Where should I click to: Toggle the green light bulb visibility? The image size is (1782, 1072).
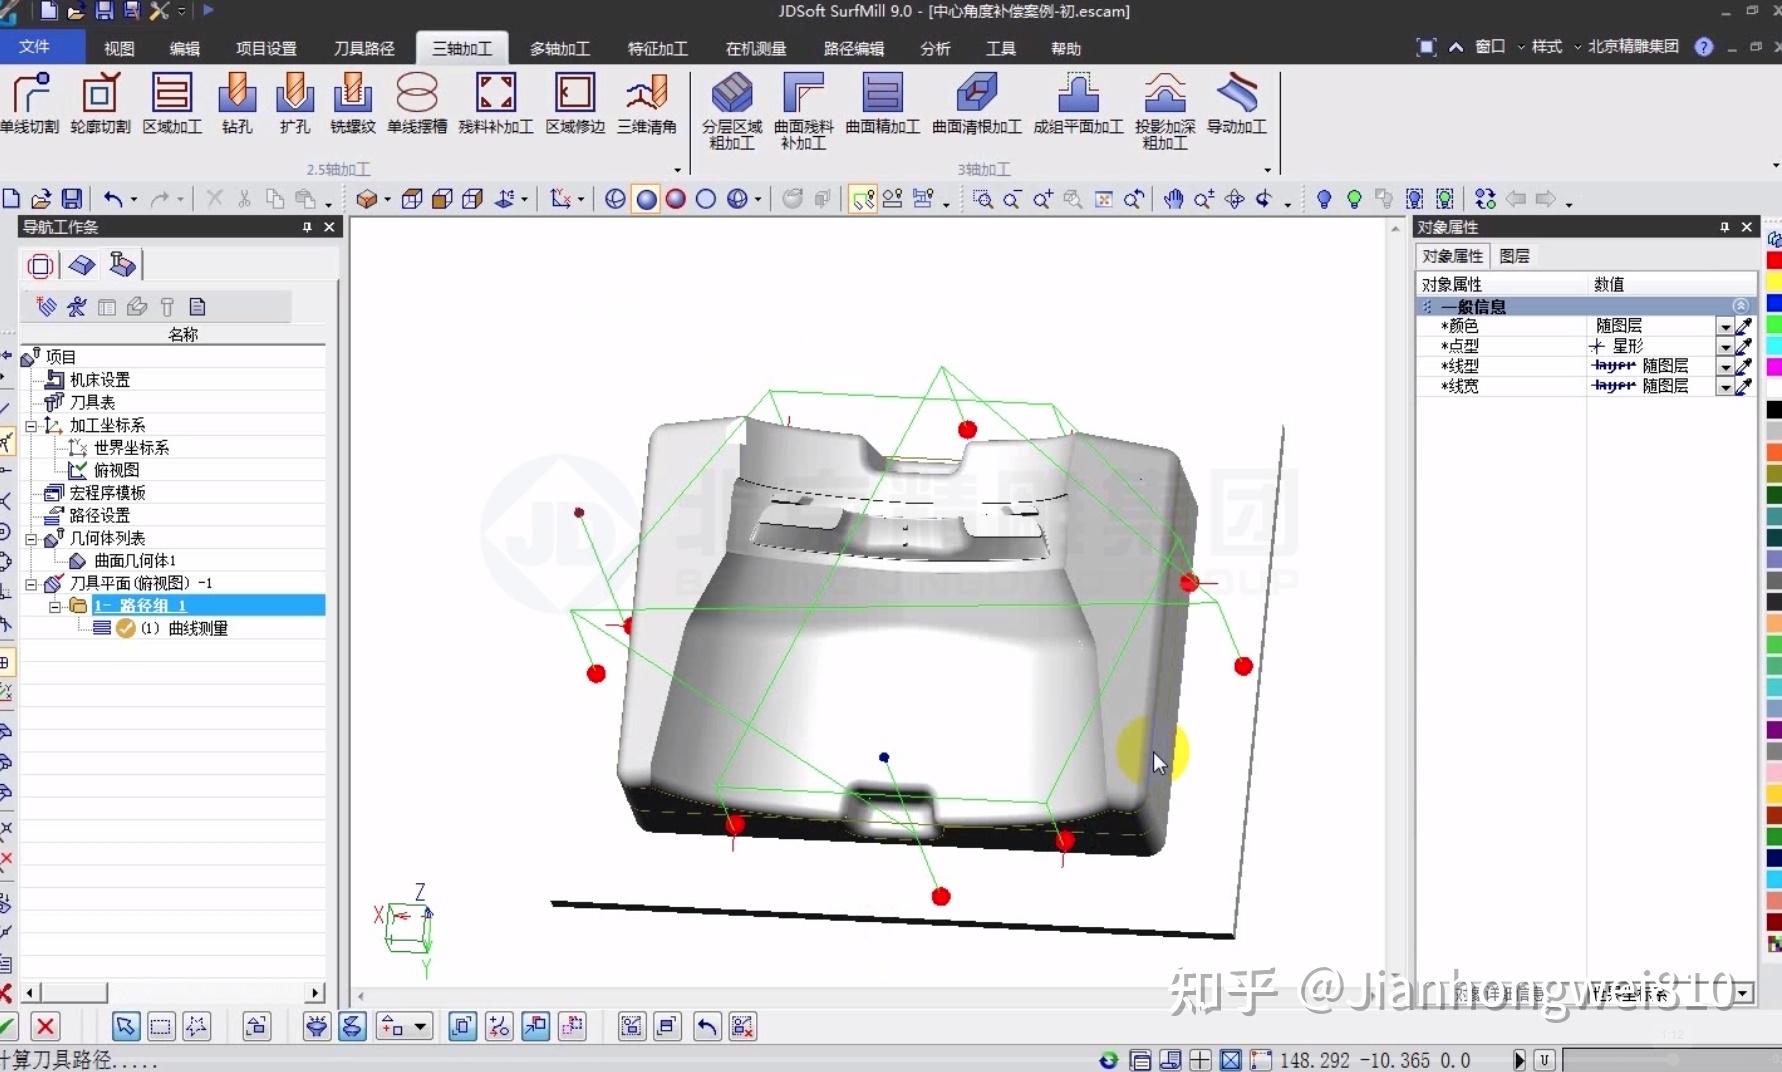tap(1354, 199)
